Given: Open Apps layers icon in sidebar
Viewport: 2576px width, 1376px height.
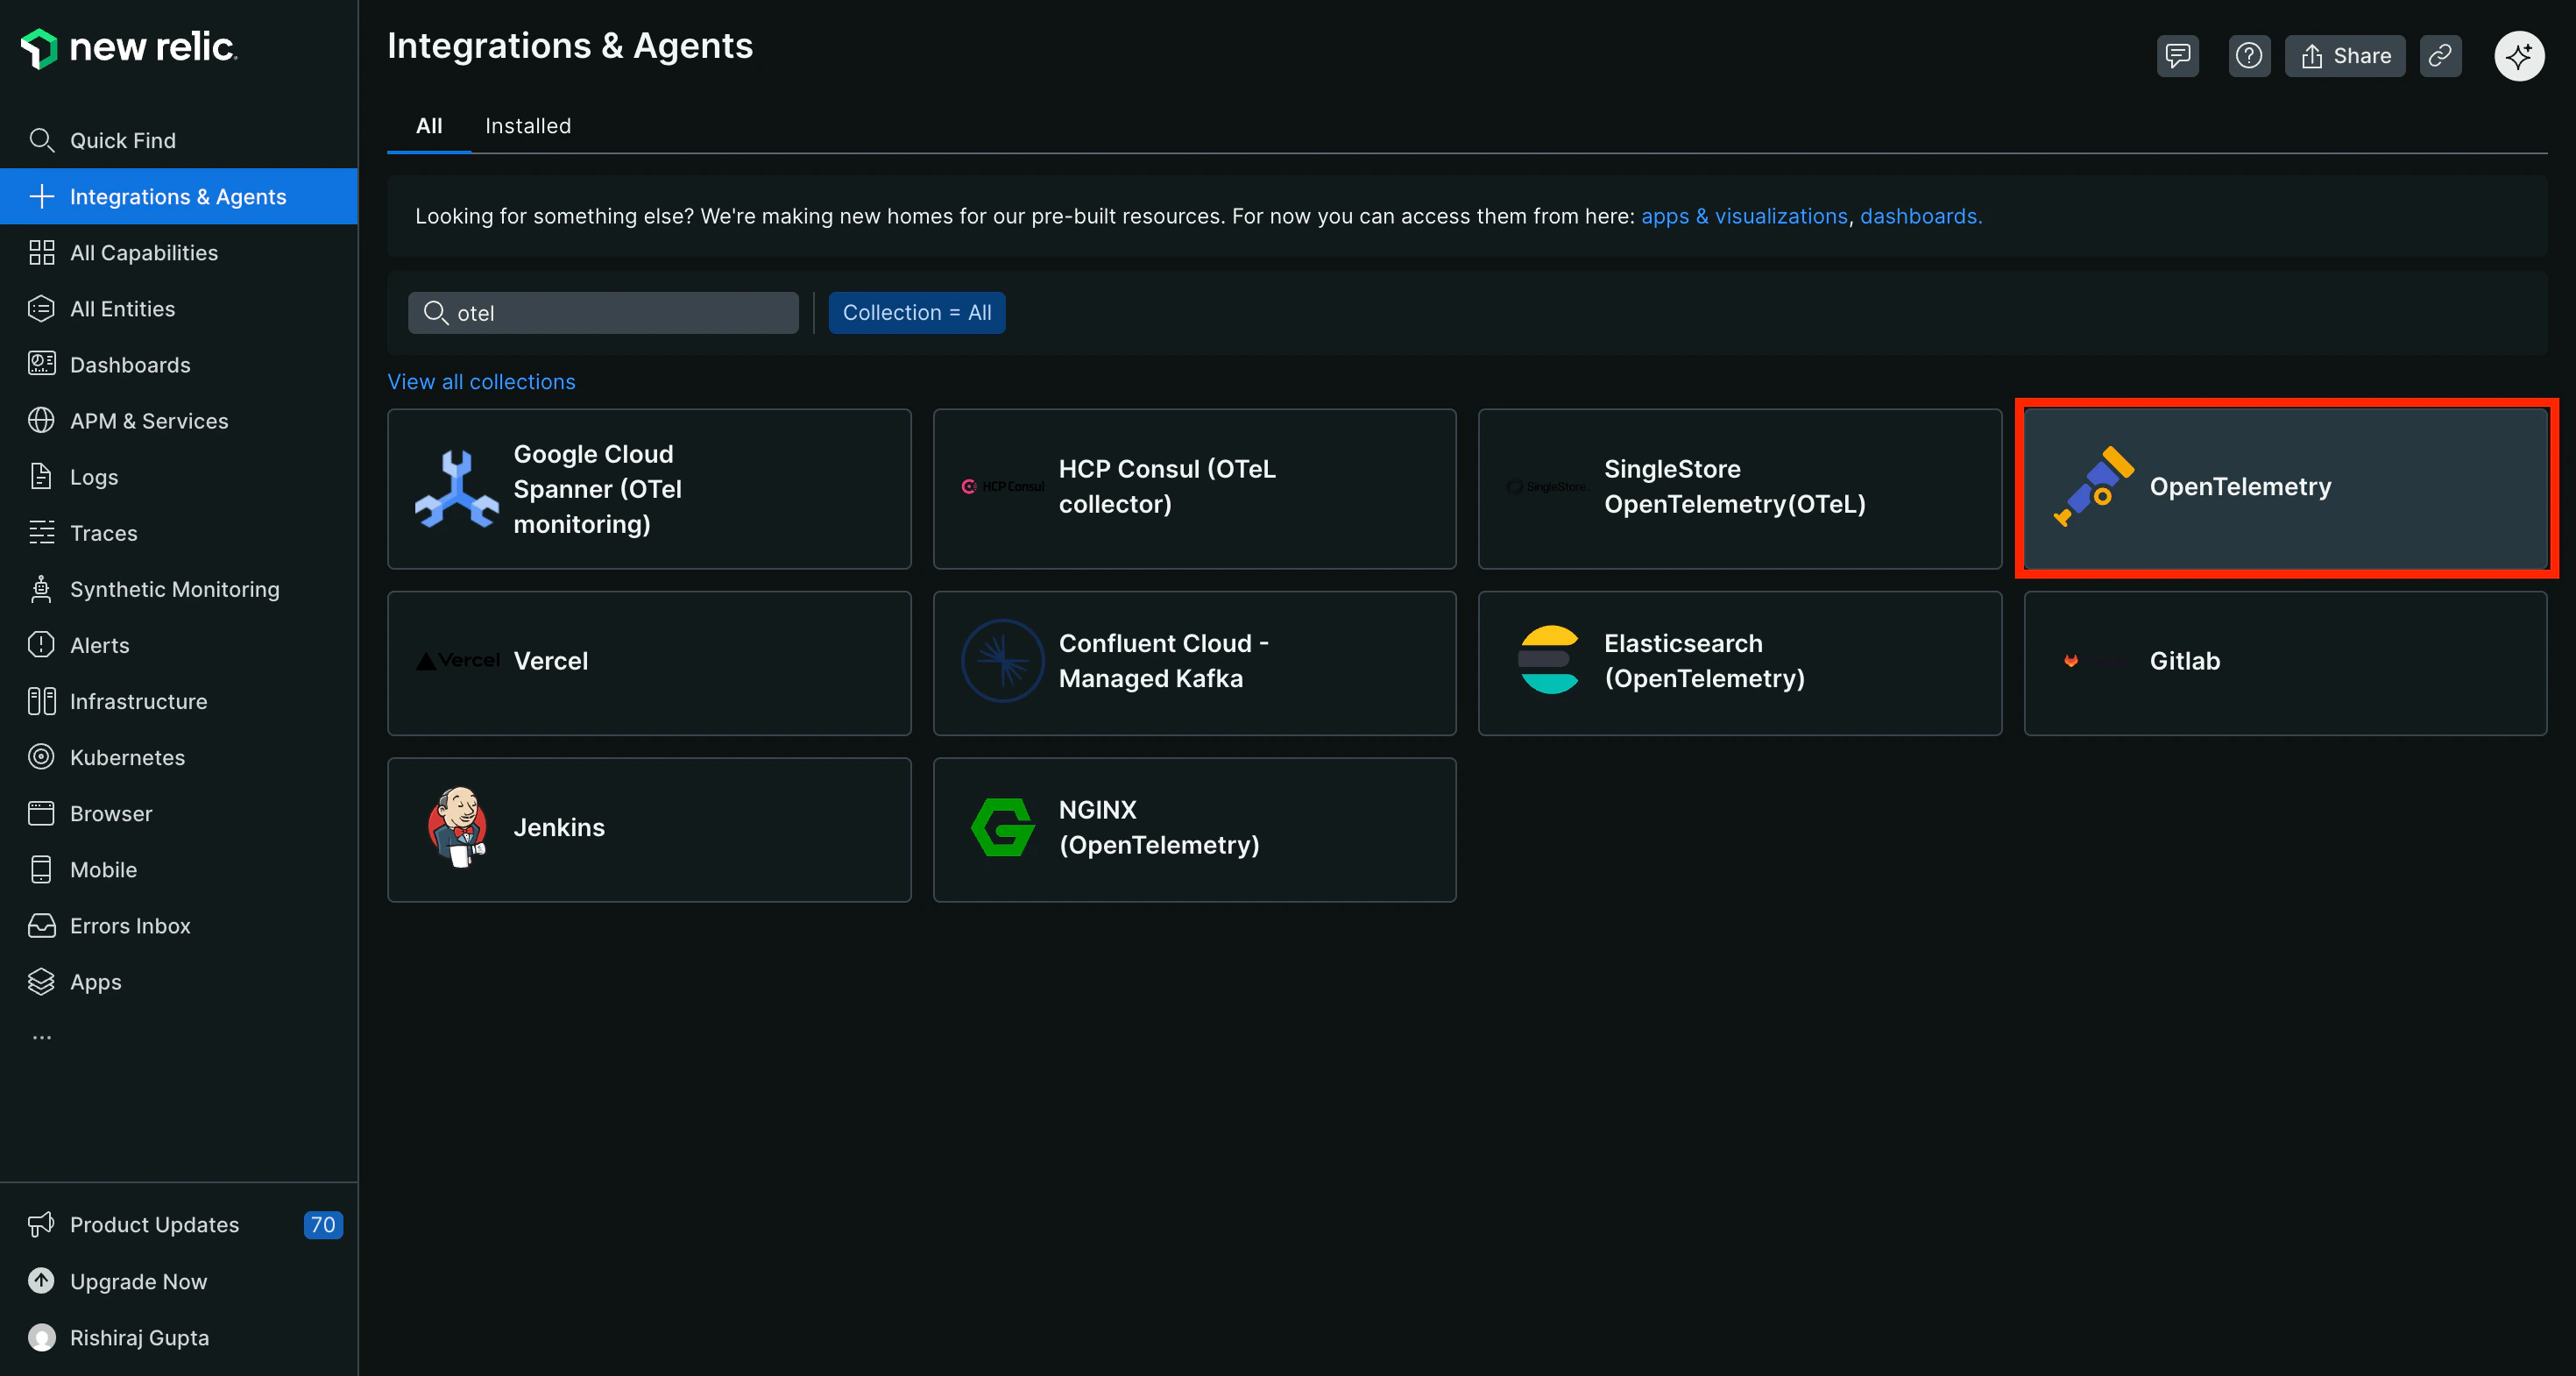Looking at the screenshot, I should [41, 981].
